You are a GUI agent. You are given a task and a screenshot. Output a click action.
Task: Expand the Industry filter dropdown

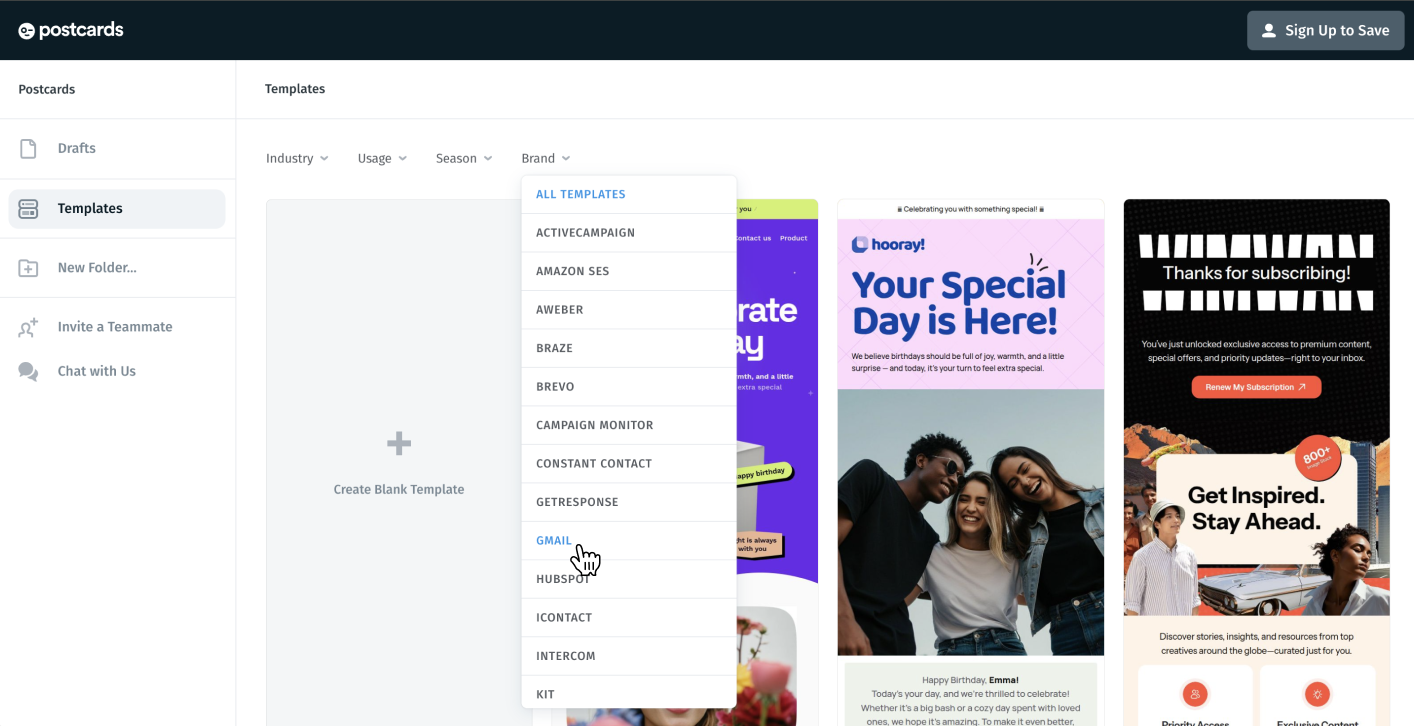(297, 158)
